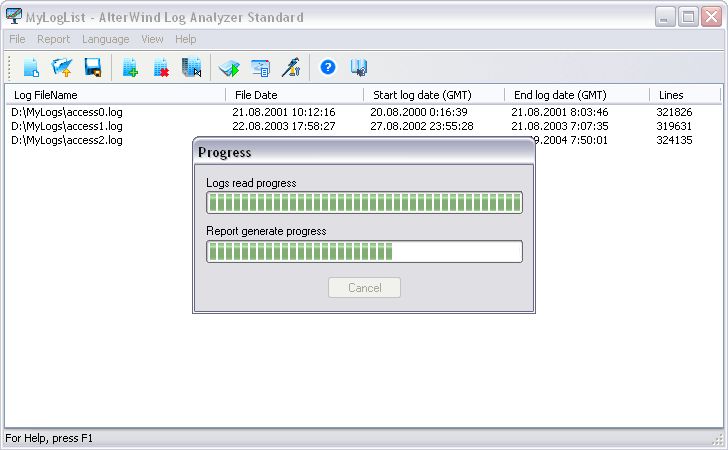728x450 pixels.
Task: Save the log list with floppy icon
Action: [93, 68]
